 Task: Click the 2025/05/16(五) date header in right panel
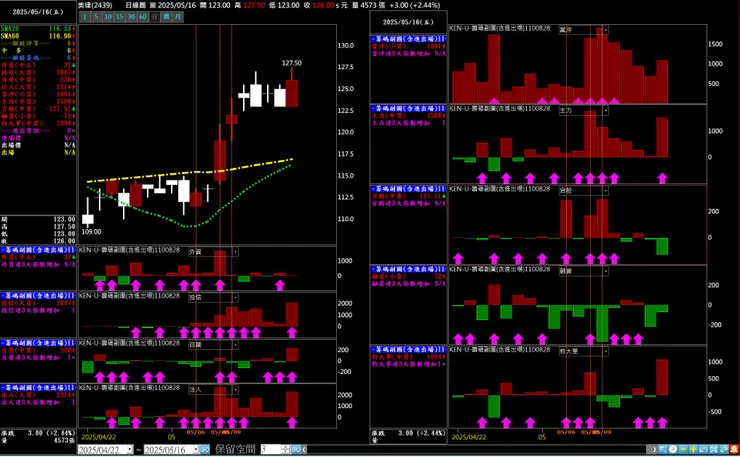(x=408, y=22)
